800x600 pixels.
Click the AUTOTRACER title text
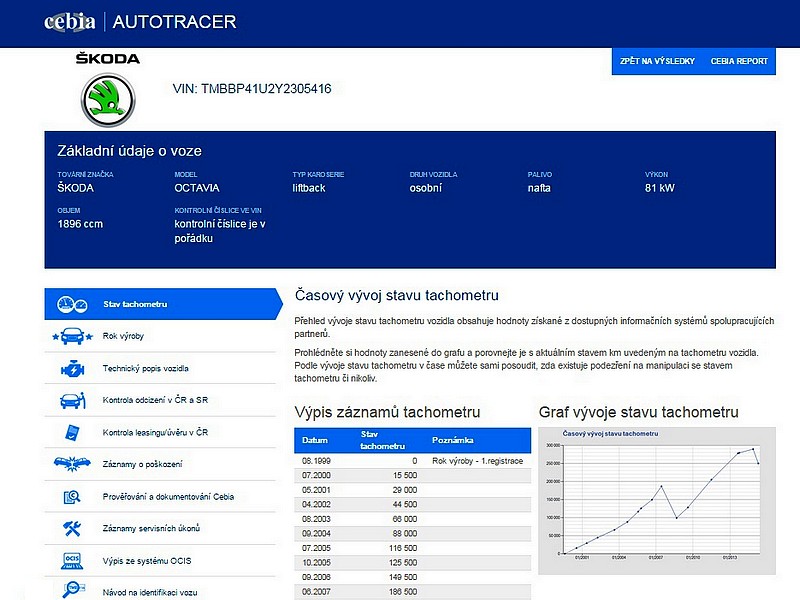click(x=174, y=22)
